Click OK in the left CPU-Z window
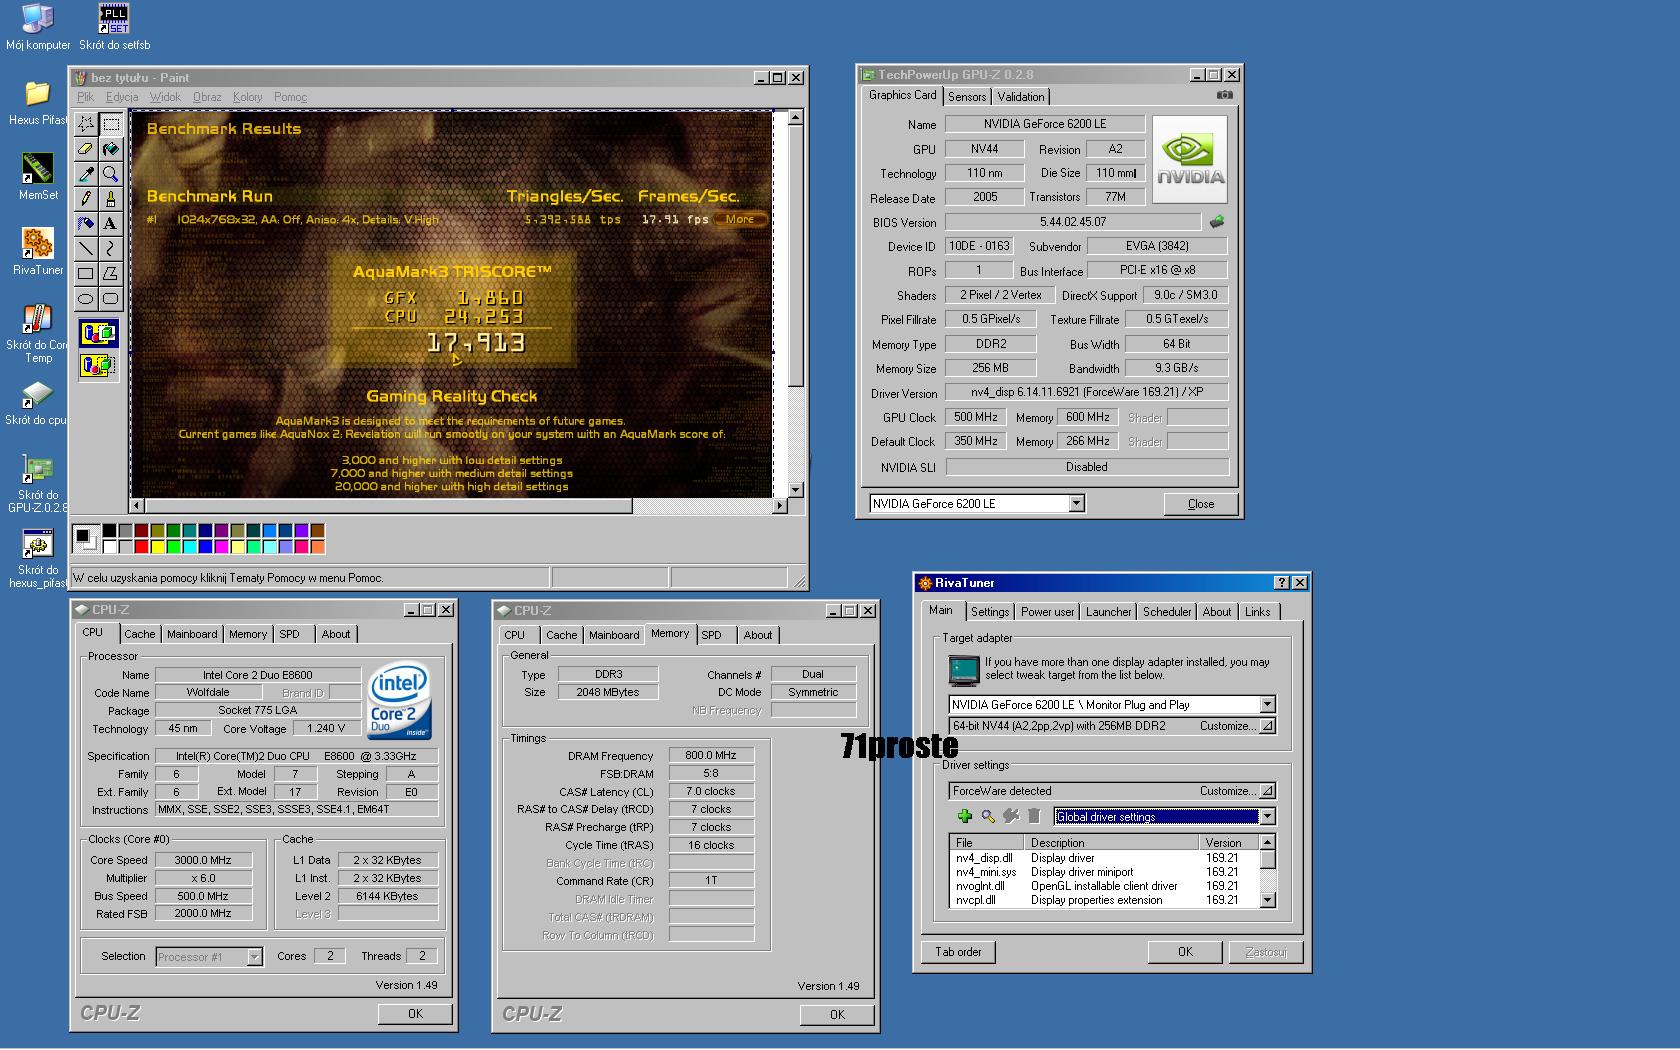This screenshot has height=1050, width=1680. click(415, 1014)
